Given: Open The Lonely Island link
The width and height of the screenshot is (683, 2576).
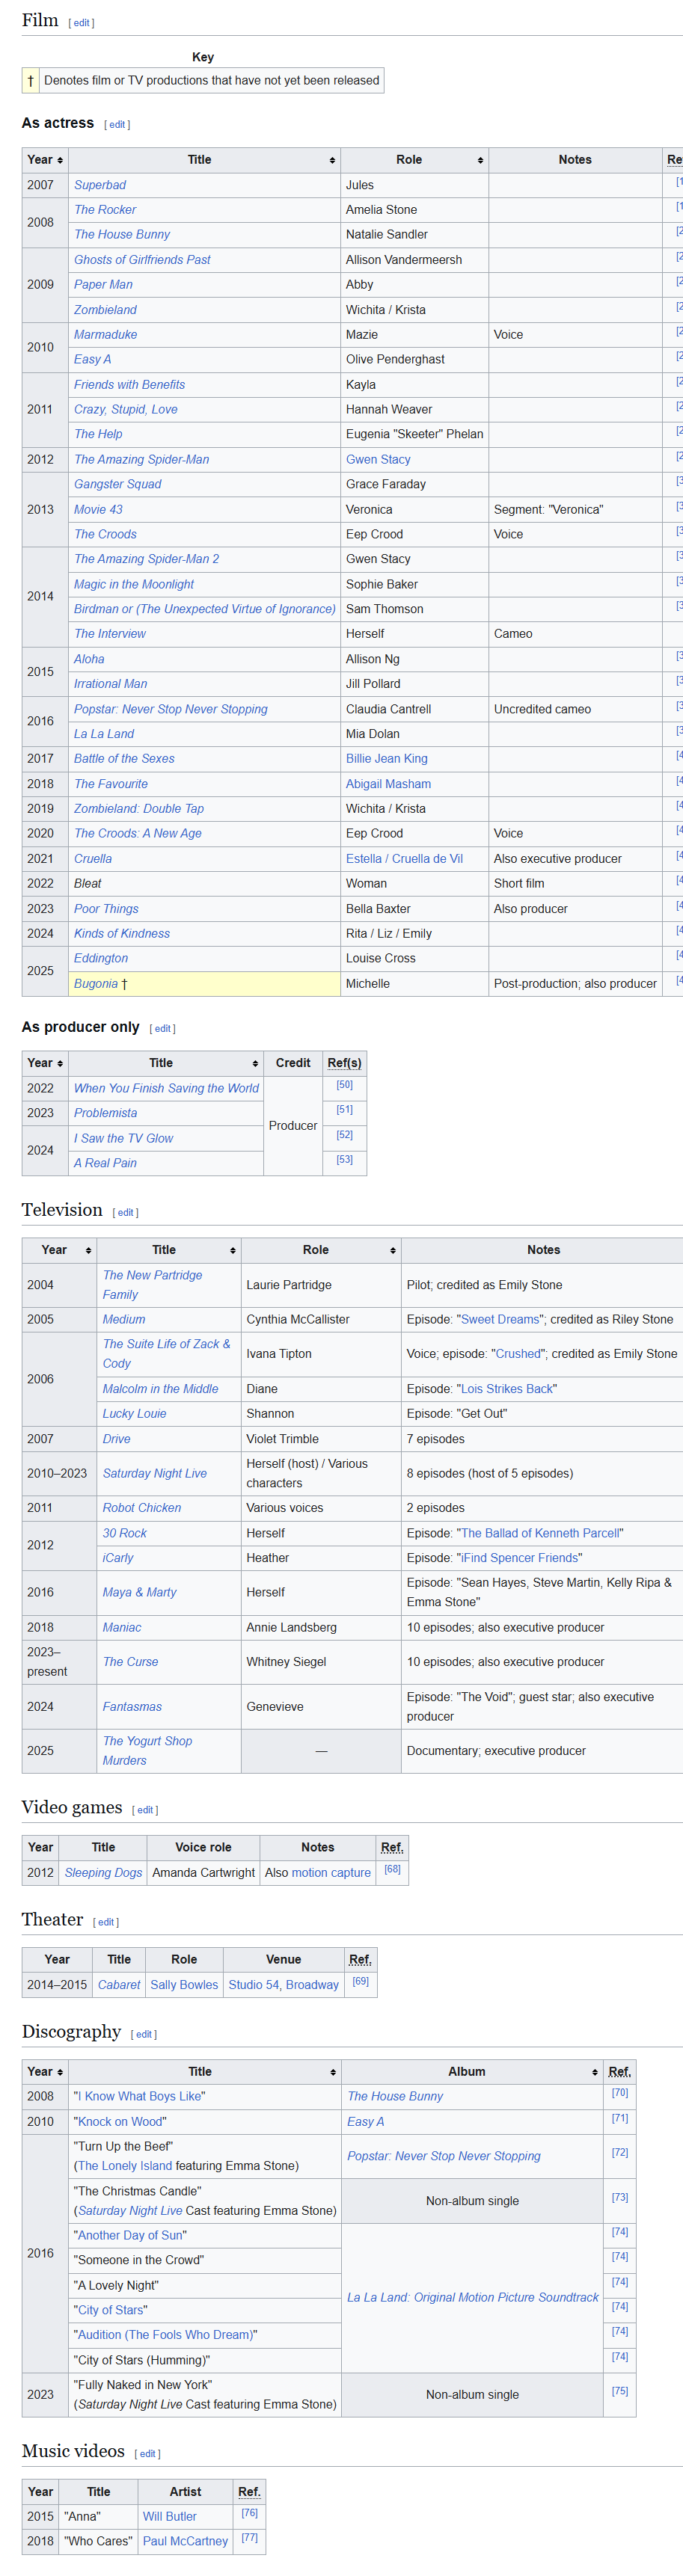Looking at the screenshot, I should pyautogui.click(x=124, y=2166).
